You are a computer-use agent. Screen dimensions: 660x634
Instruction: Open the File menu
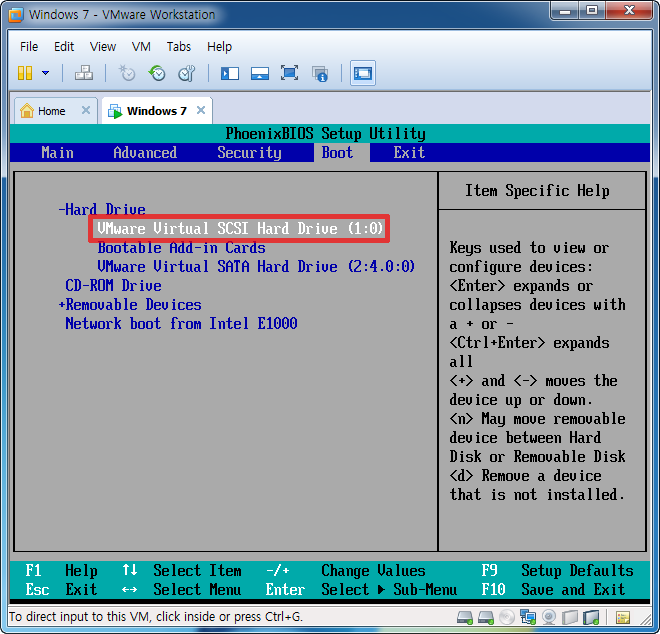[x=29, y=46]
